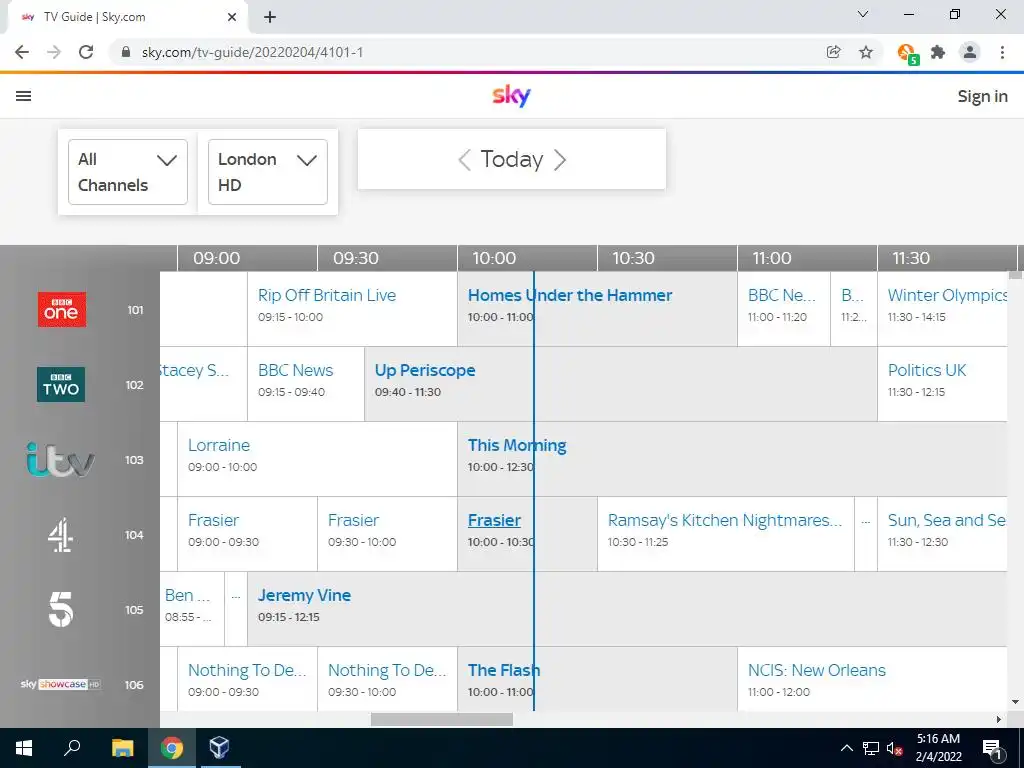Click the guide's scroll right arrow

pyautogui.click(x=999, y=720)
